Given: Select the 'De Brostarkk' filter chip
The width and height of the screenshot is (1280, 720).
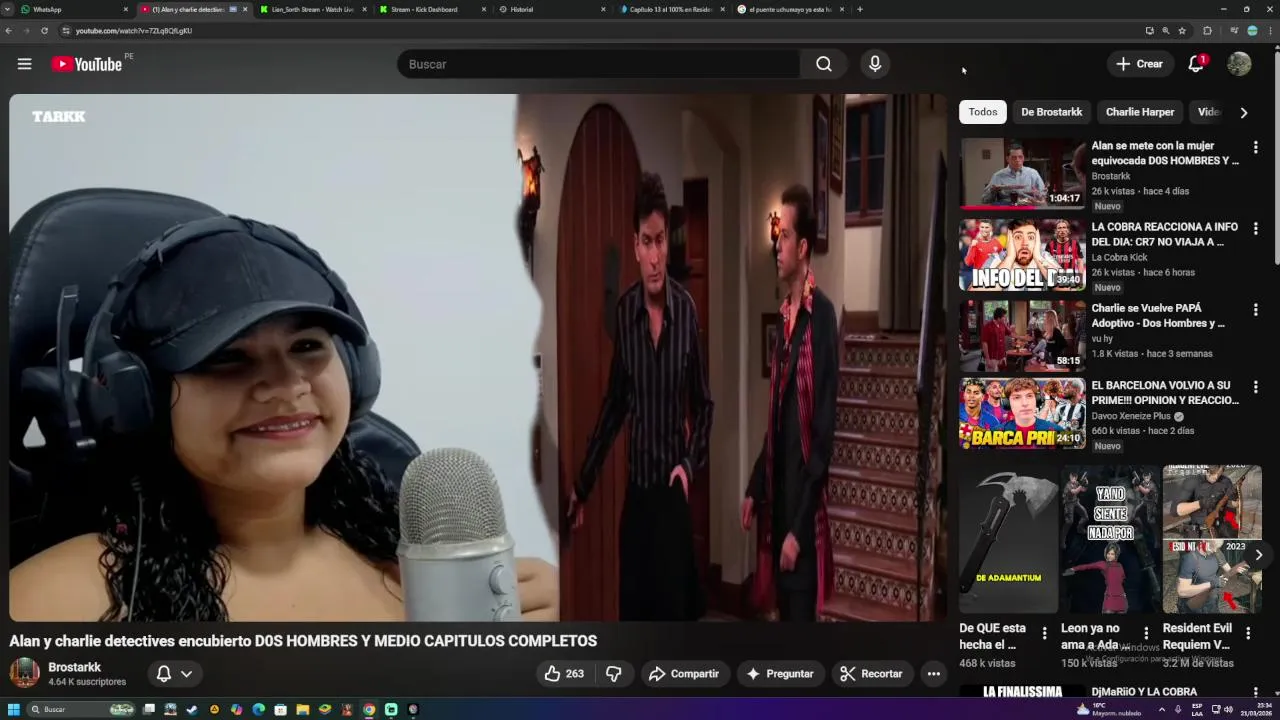Looking at the screenshot, I should tap(1051, 112).
